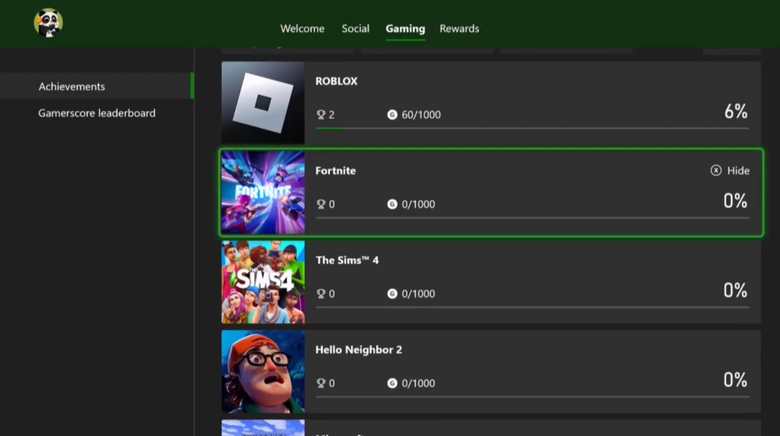Click Fortnite 0/1000 gamerscore value
This screenshot has width=780, height=436.
pos(418,205)
